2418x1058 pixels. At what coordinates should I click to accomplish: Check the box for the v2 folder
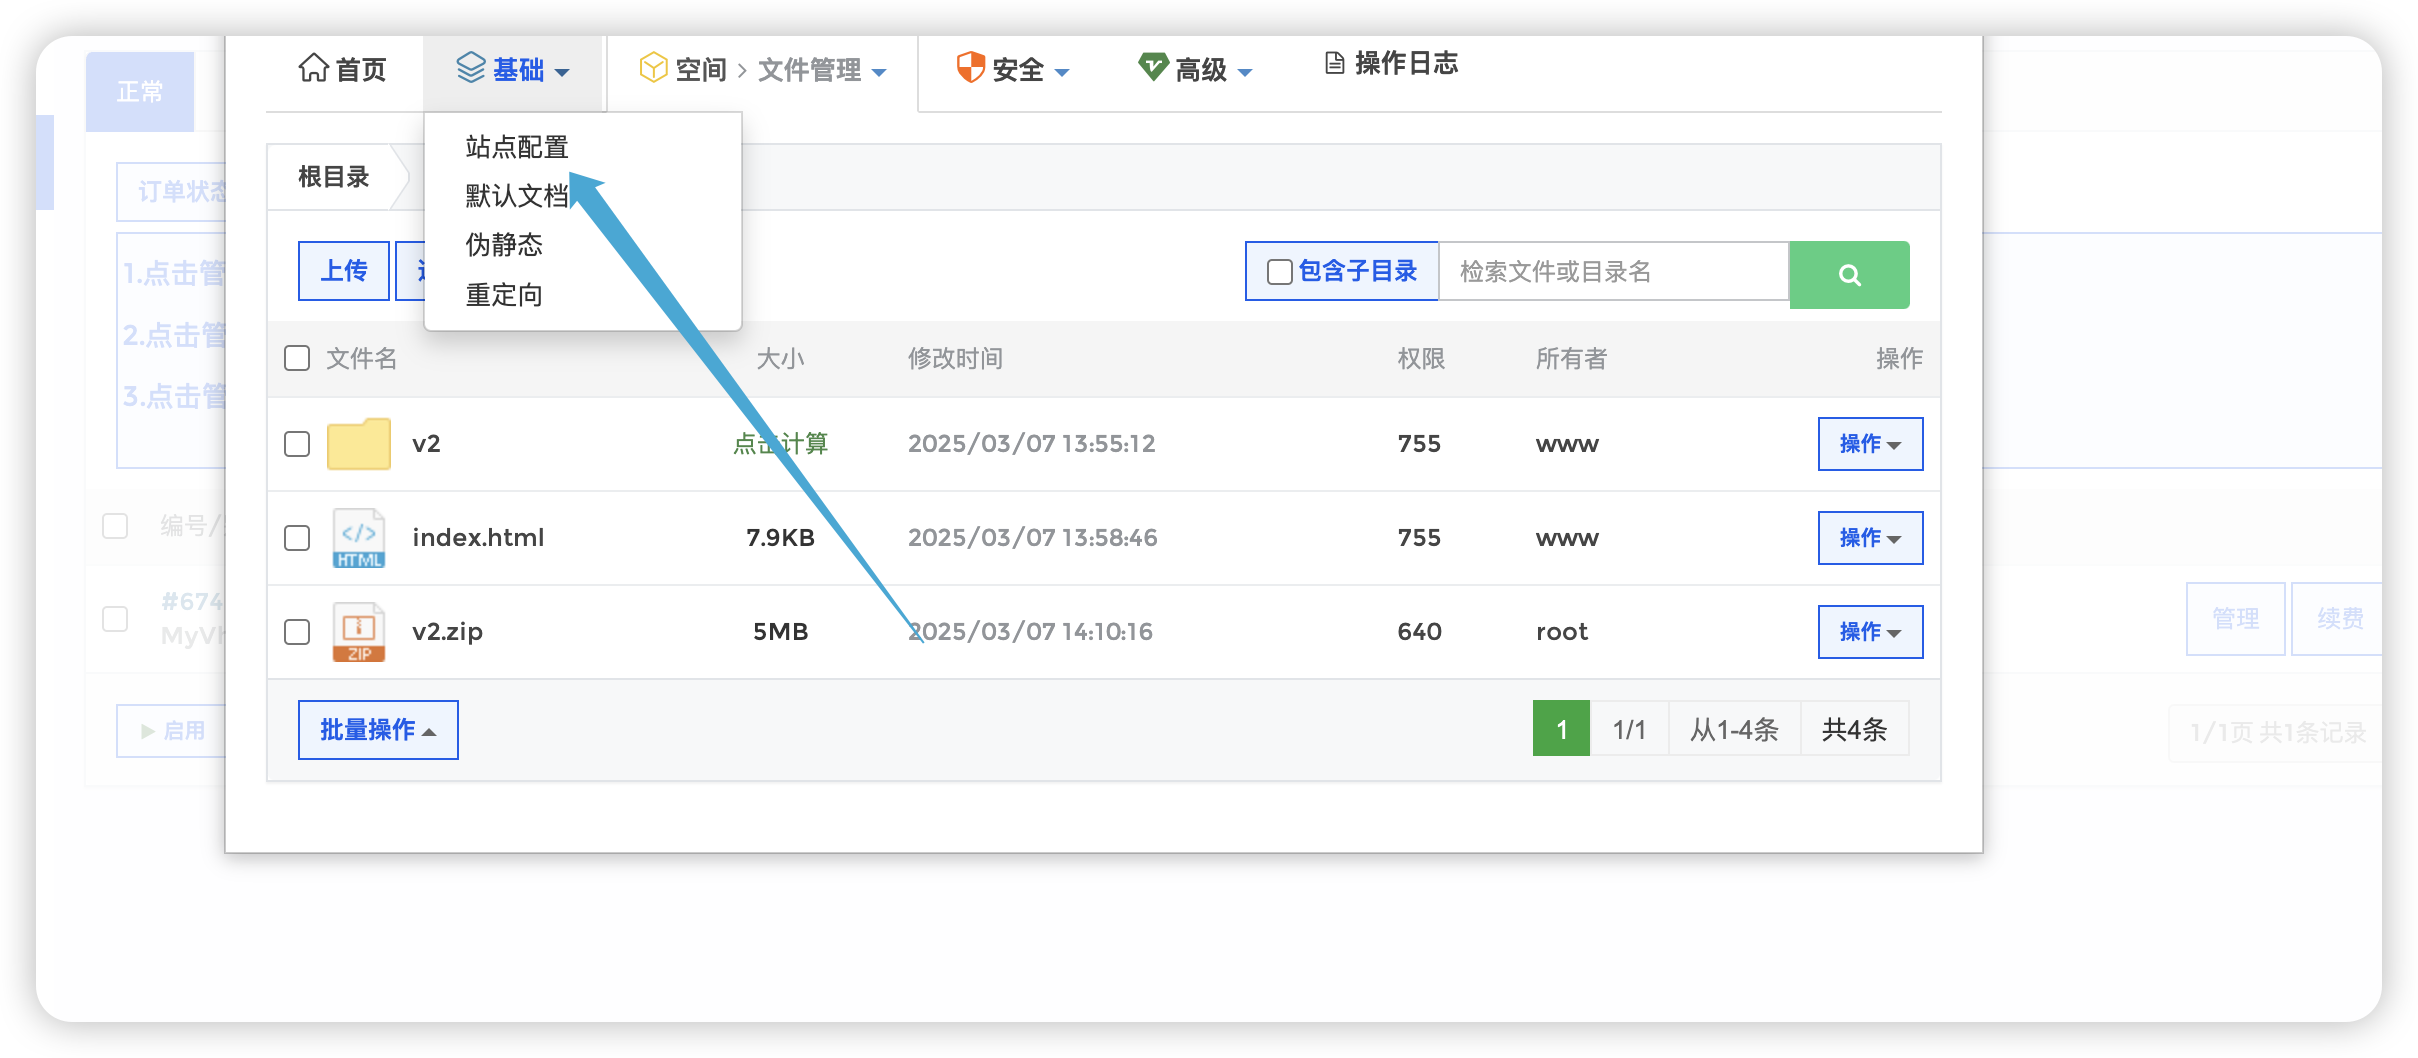297,444
